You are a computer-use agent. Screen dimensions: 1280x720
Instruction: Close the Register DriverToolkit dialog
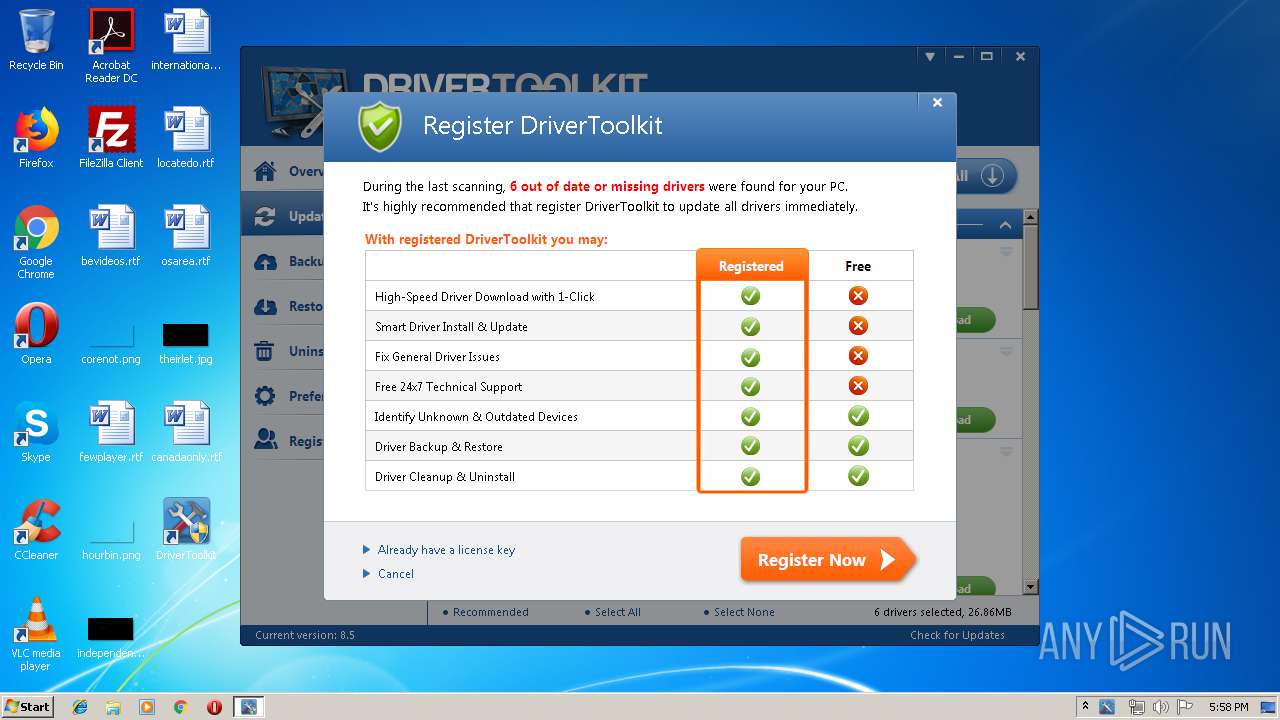click(x=937, y=102)
